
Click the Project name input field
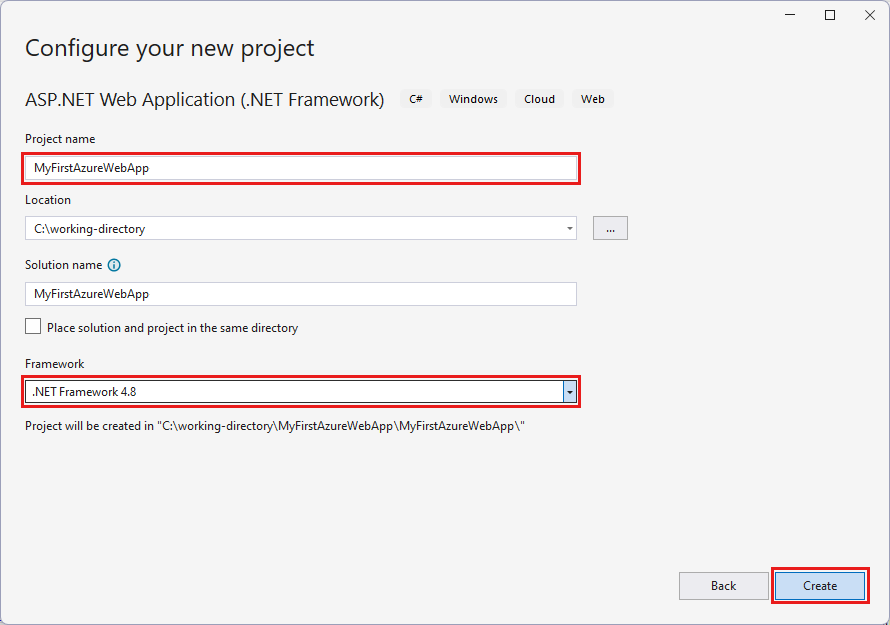coord(300,168)
